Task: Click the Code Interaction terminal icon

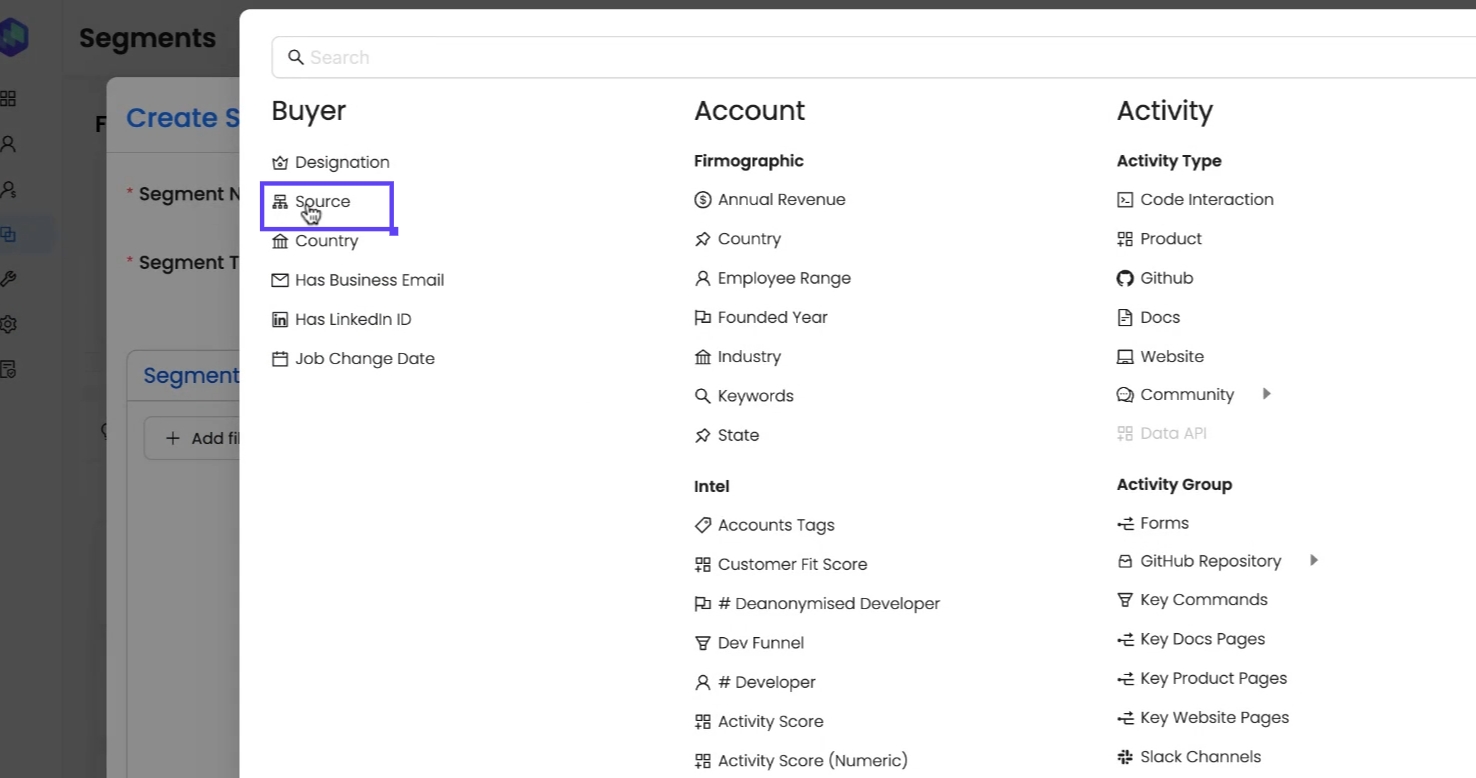Action: click(1125, 200)
